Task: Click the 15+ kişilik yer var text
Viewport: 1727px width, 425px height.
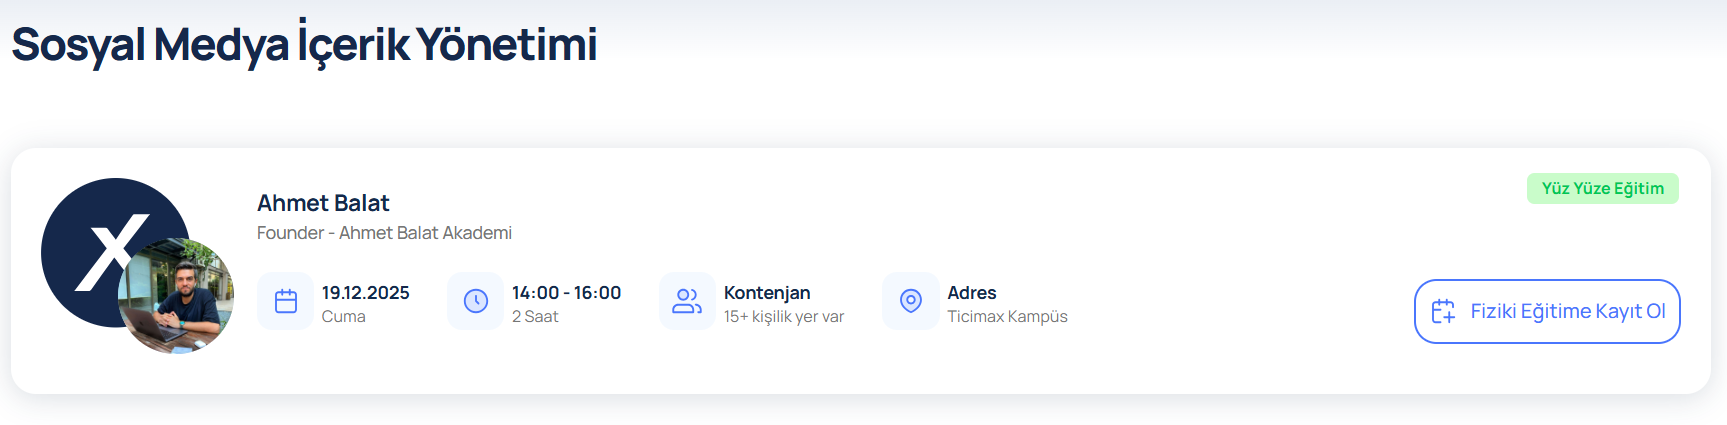Action: pos(784,317)
